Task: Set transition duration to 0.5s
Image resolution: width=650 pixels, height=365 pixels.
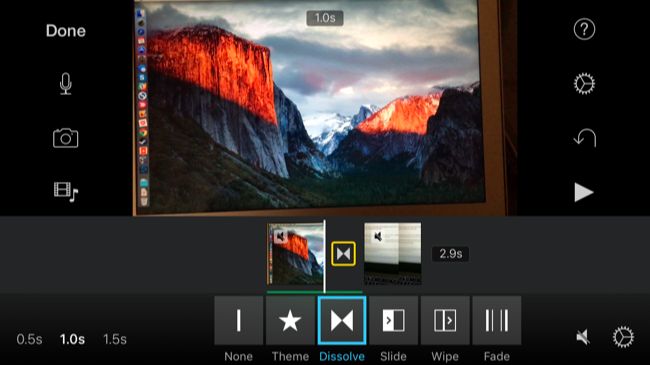Action: pyautogui.click(x=29, y=339)
